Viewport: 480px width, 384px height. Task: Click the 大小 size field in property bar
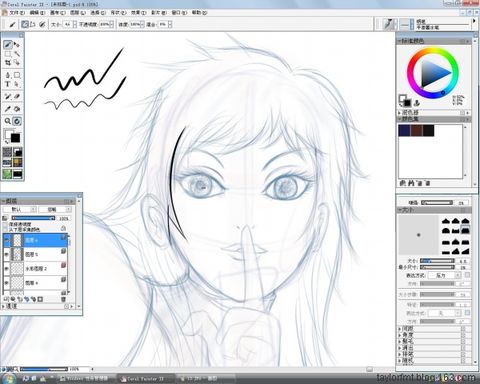click(68, 24)
